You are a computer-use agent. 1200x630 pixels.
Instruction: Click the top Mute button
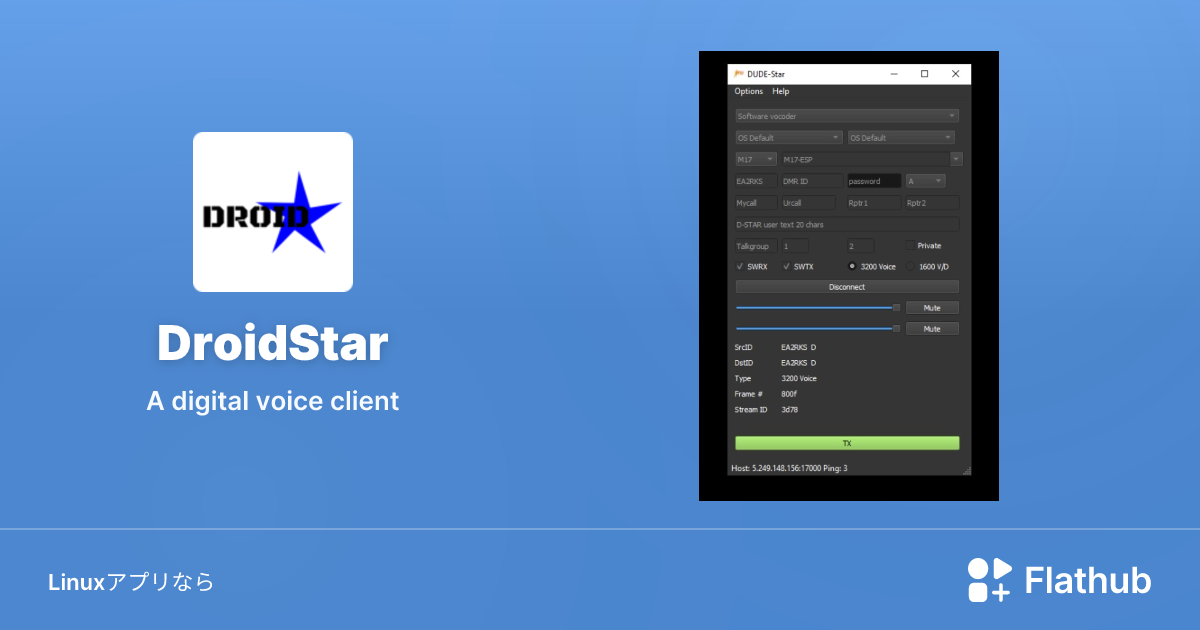coord(932,307)
